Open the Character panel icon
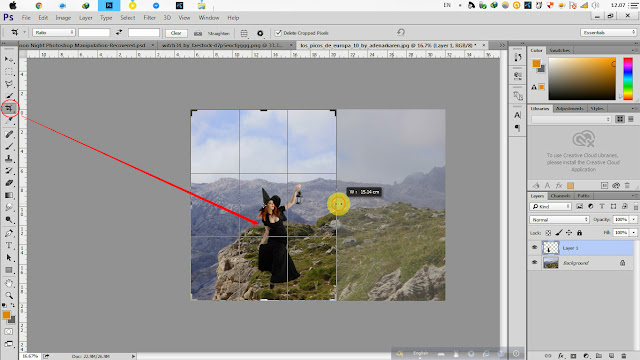640x360 pixels. click(x=518, y=115)
